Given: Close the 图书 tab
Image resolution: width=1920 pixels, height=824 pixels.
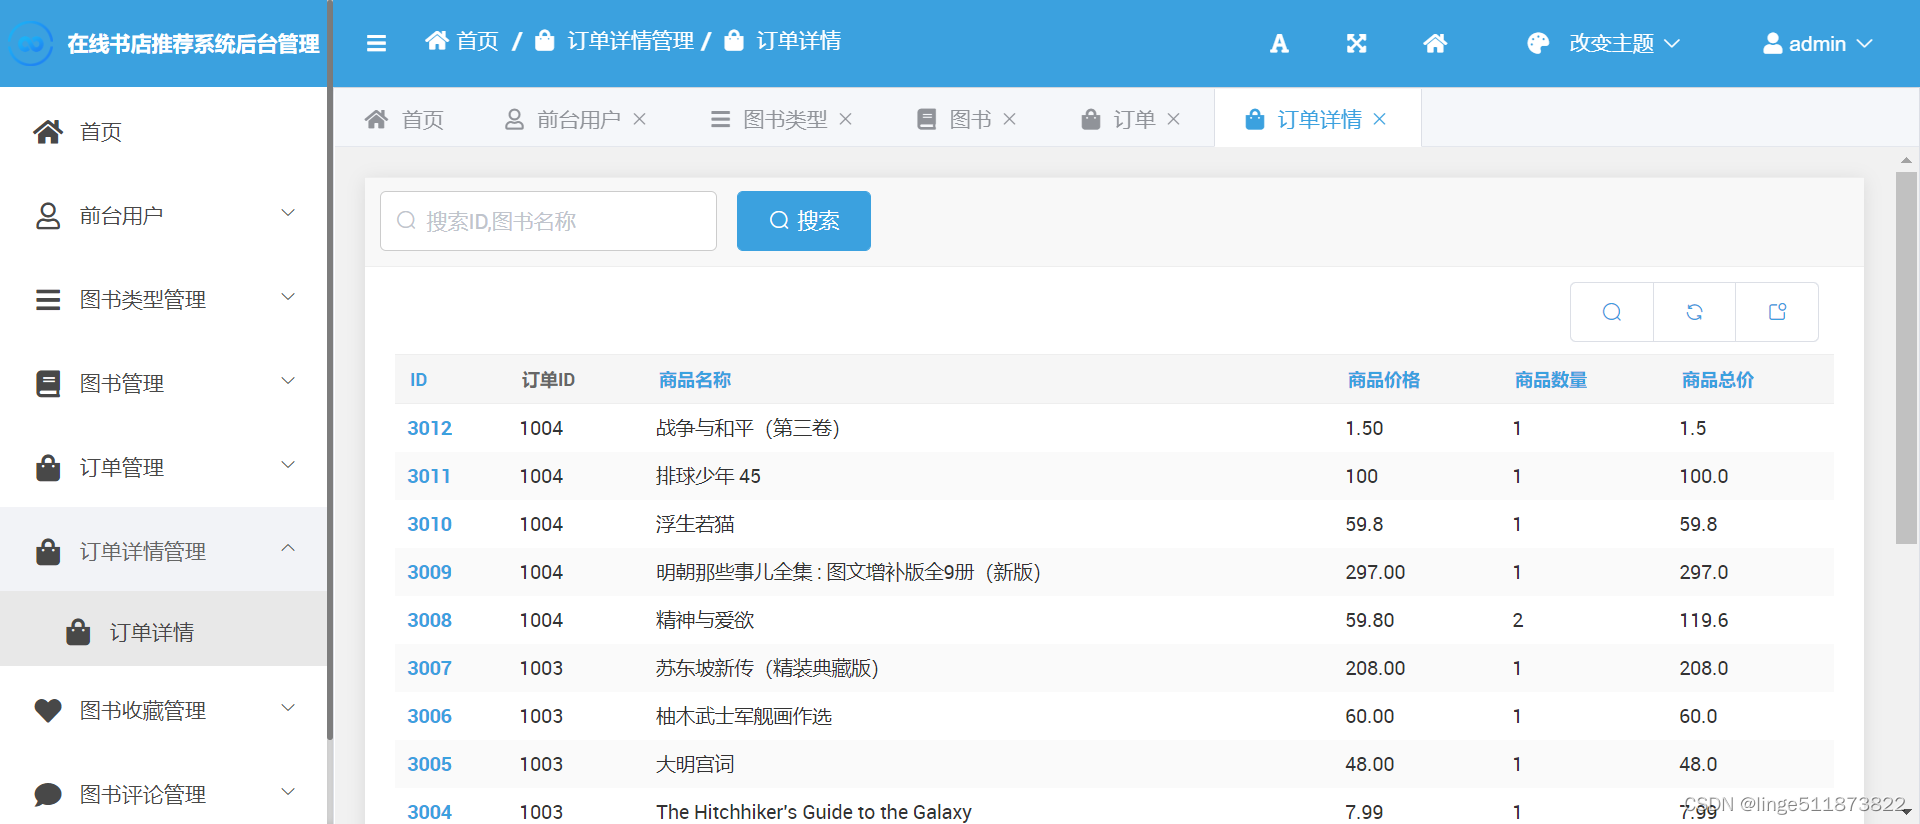Looking at the screenshot, I should click(1010, 119).
